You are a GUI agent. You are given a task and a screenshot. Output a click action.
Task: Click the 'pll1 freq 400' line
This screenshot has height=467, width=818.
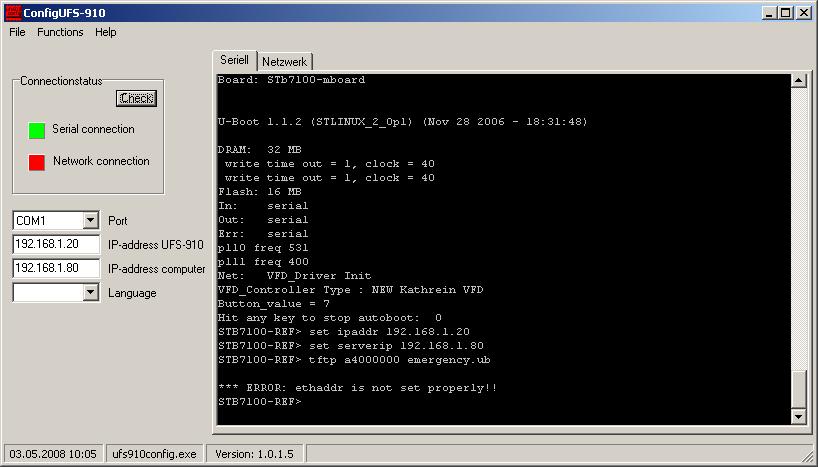click(263, 262)
